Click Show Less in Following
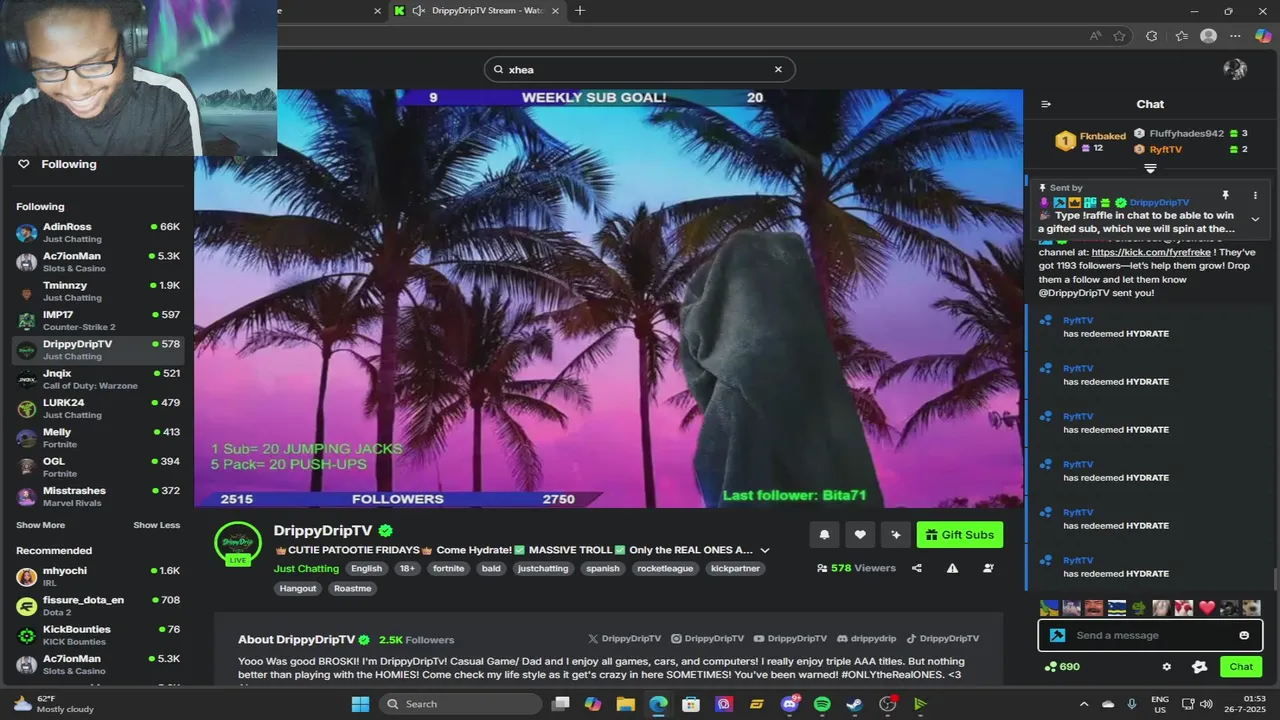 (x=157, y=525)
